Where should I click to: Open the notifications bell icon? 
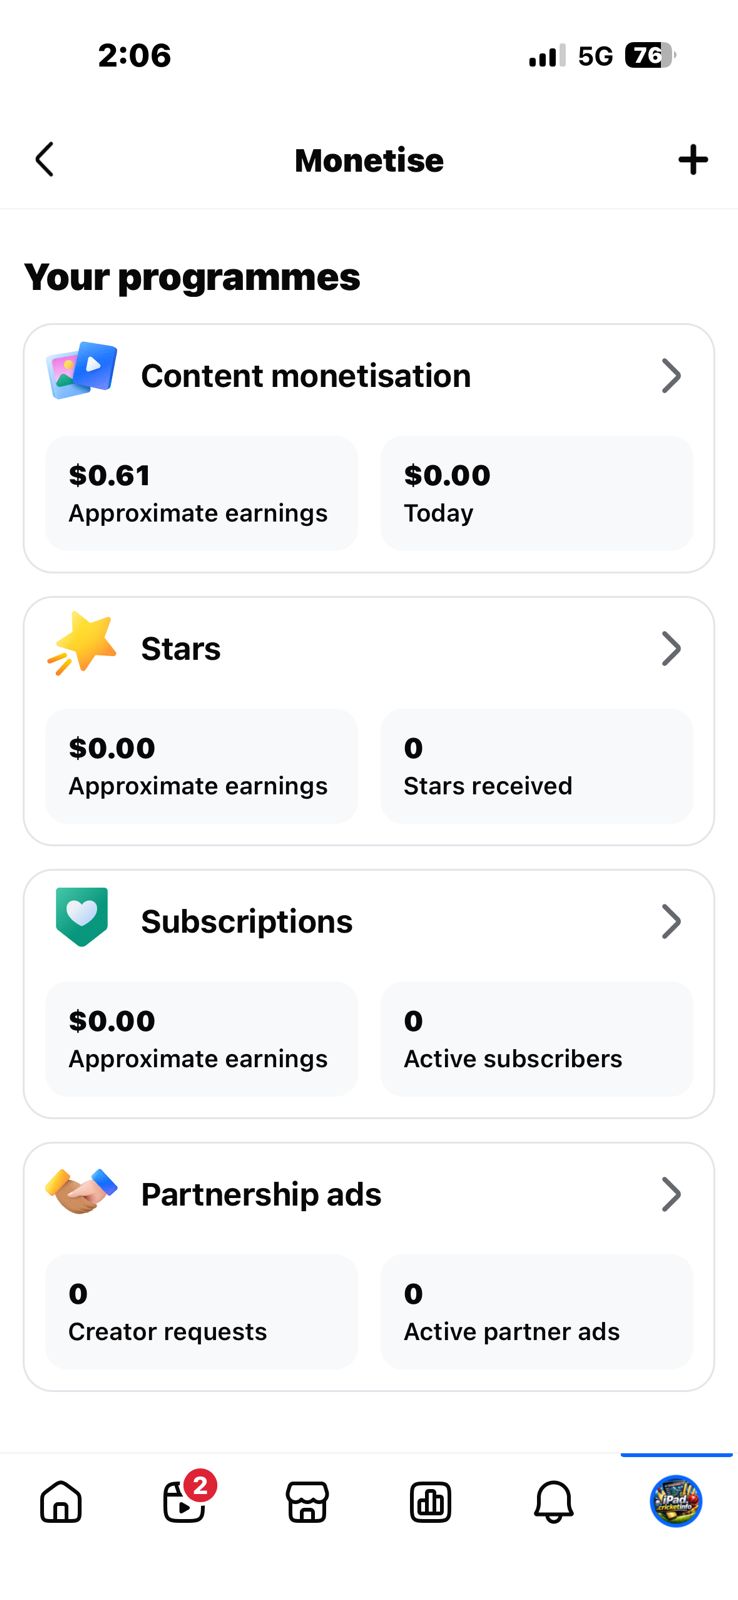coord(553,1502)
